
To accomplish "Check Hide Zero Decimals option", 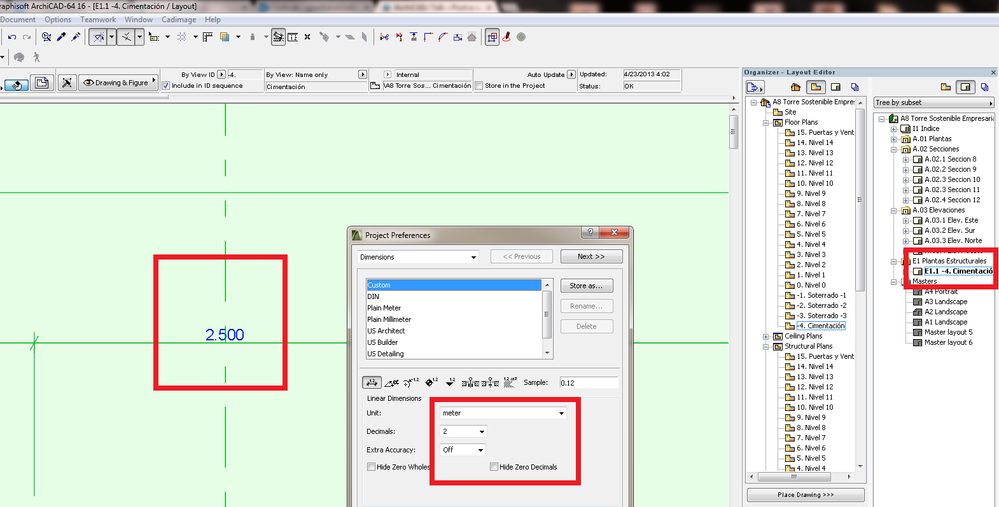I will [494, 467].
